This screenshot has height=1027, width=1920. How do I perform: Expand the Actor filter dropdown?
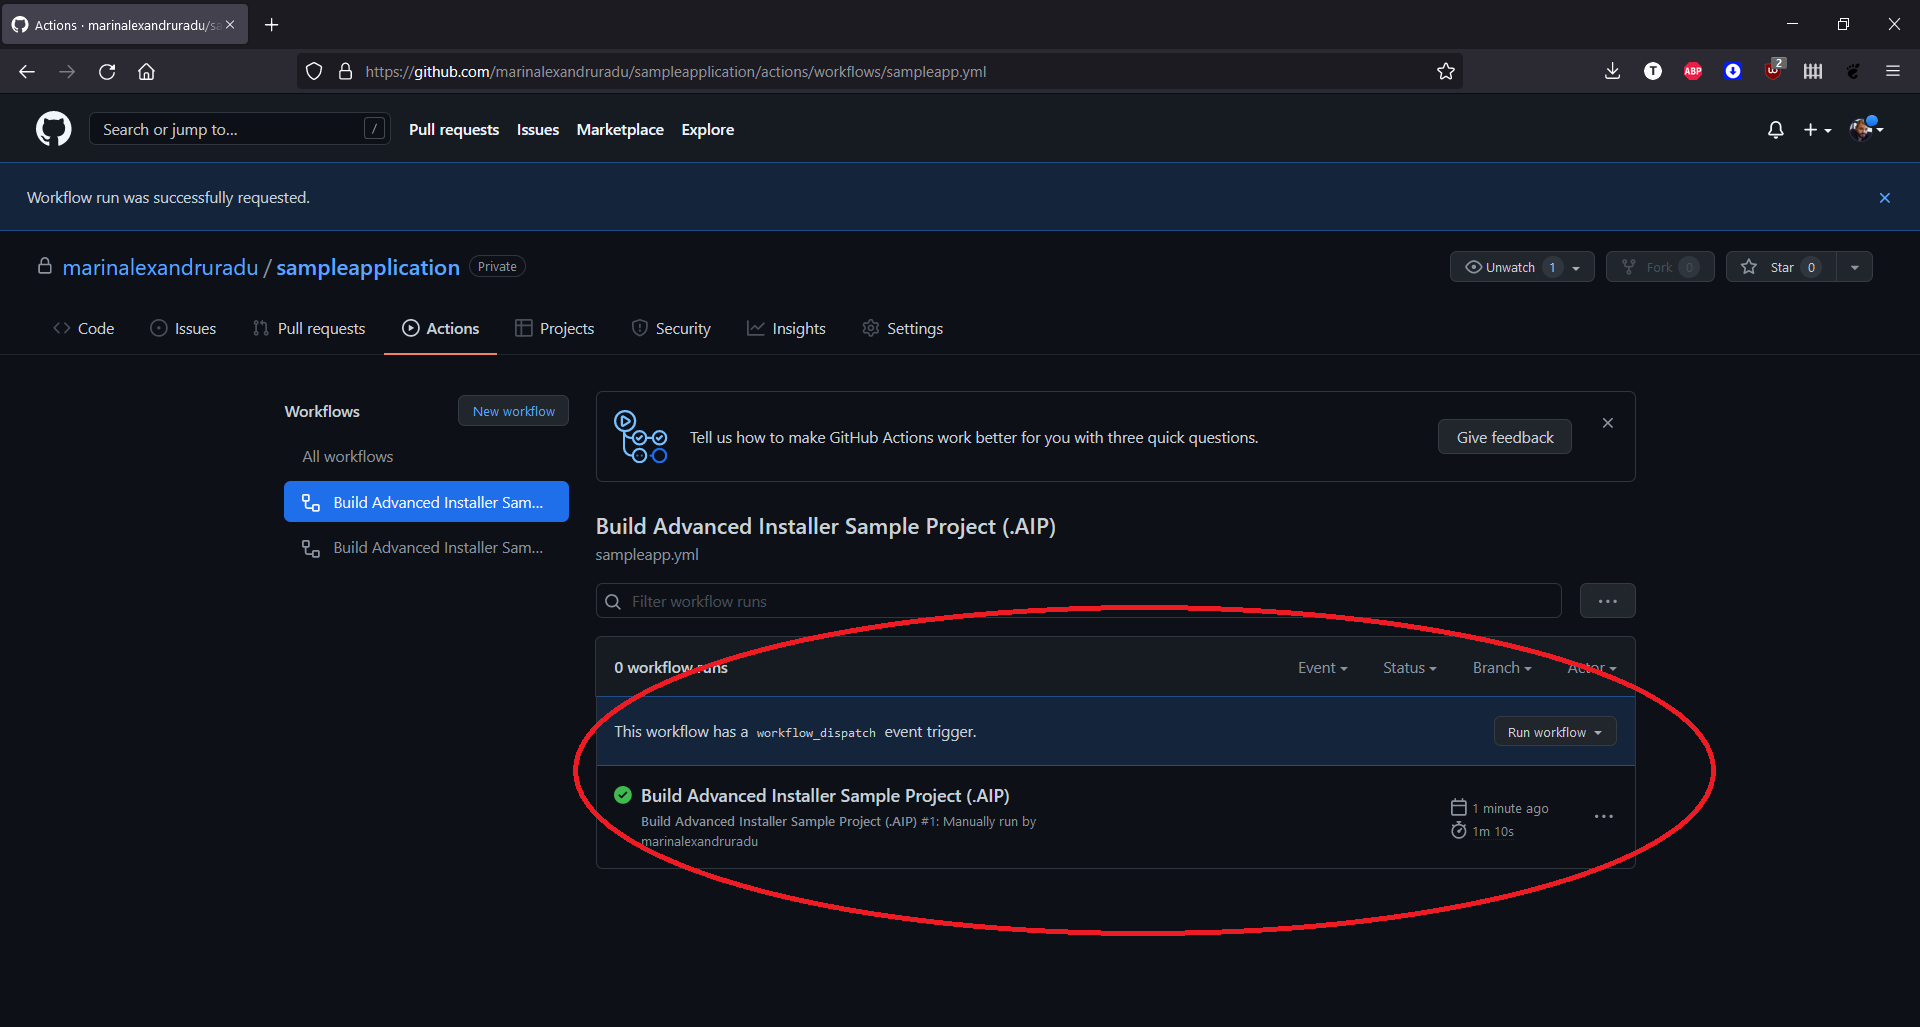[x=1591, y=668]
